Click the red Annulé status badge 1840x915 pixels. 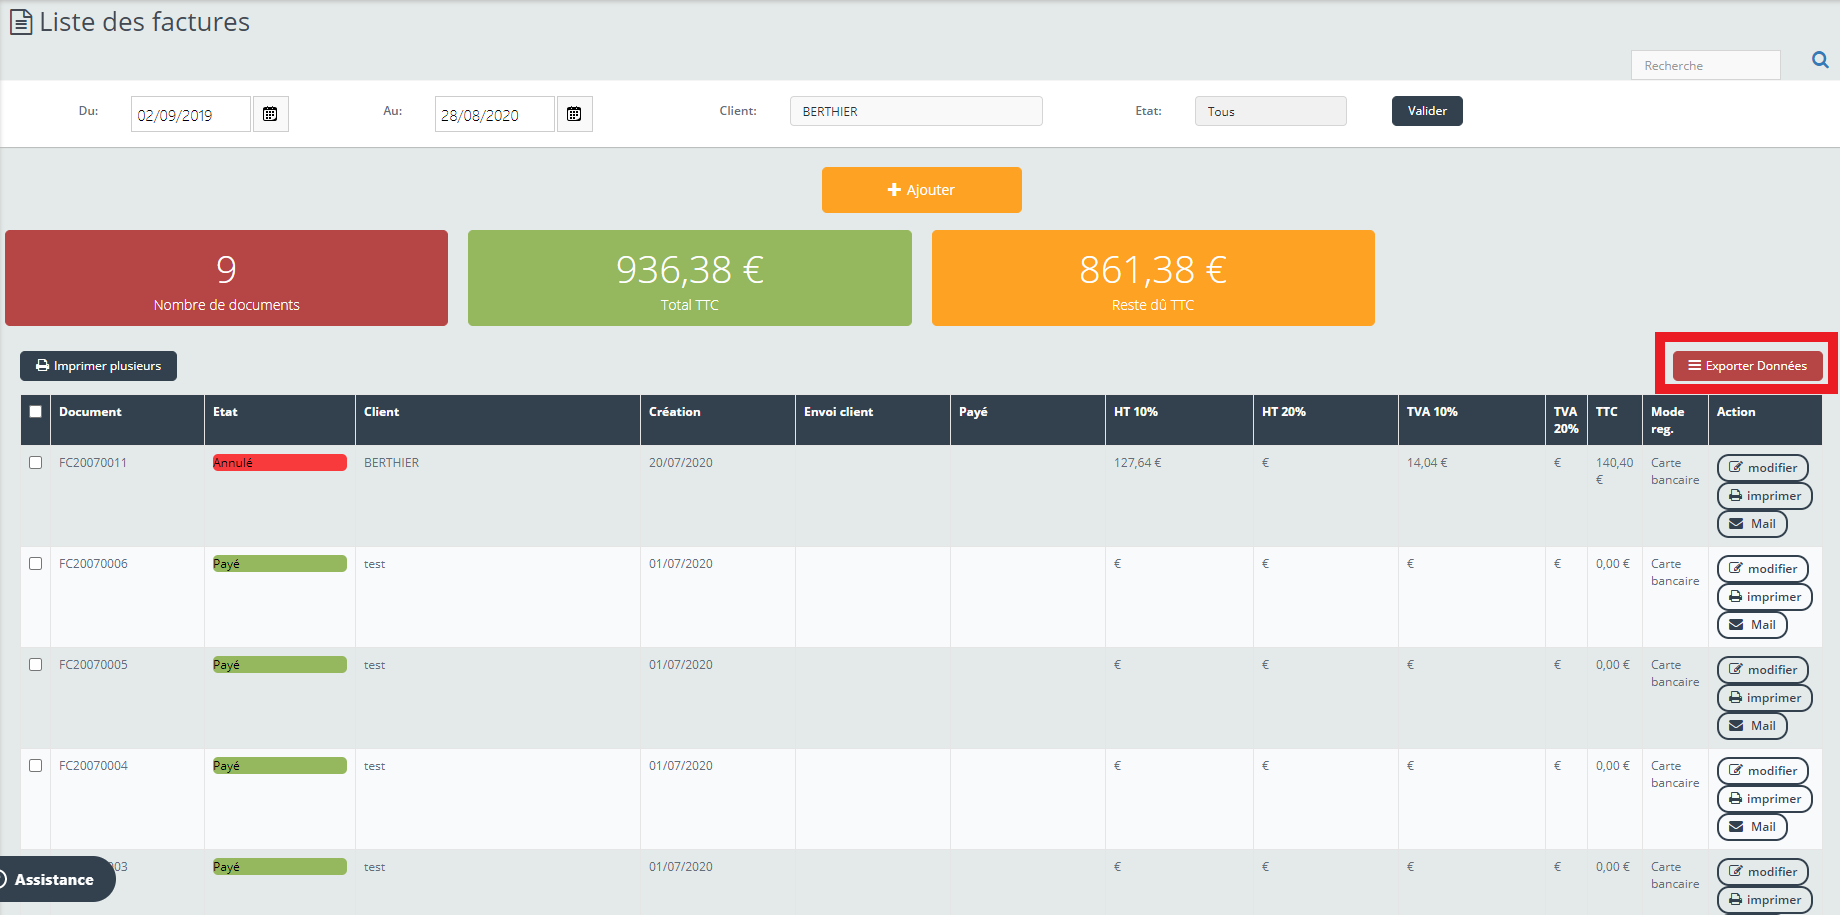tap(279, 463)
